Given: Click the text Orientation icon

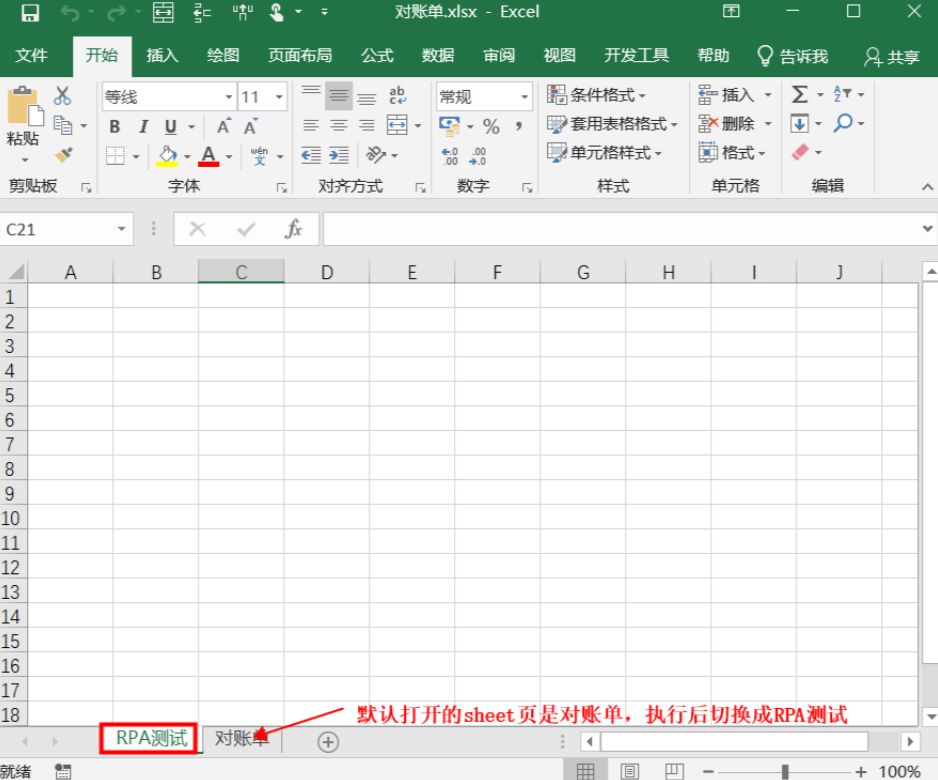Looking at the screenshot, I should (x=376, y=155).
